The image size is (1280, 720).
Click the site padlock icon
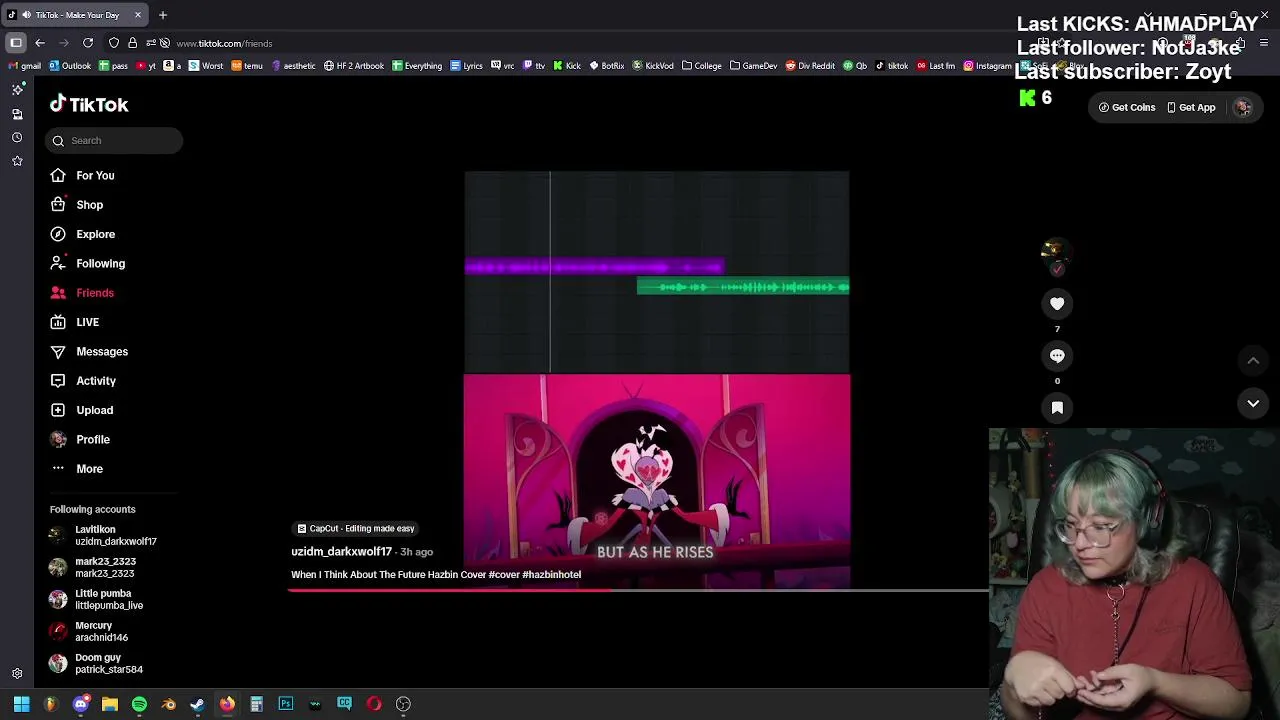tap(132, 43)
